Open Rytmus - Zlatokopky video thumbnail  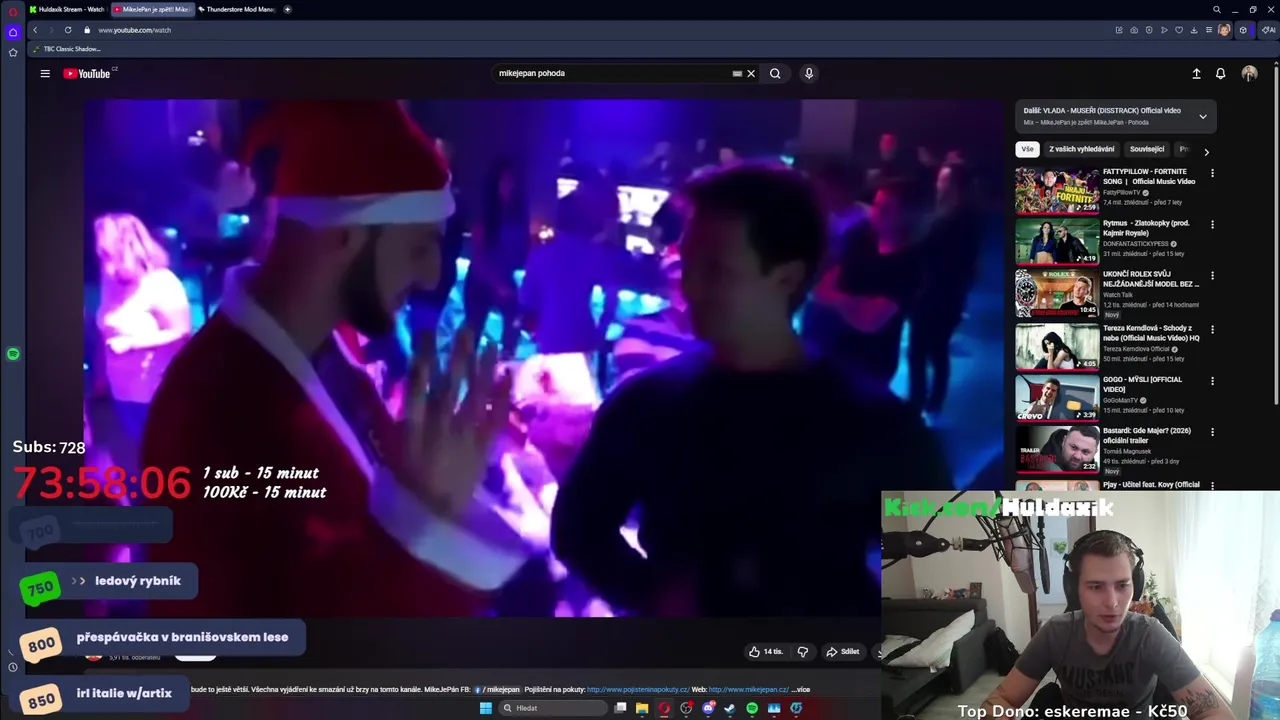click(x=1057, y=241)
